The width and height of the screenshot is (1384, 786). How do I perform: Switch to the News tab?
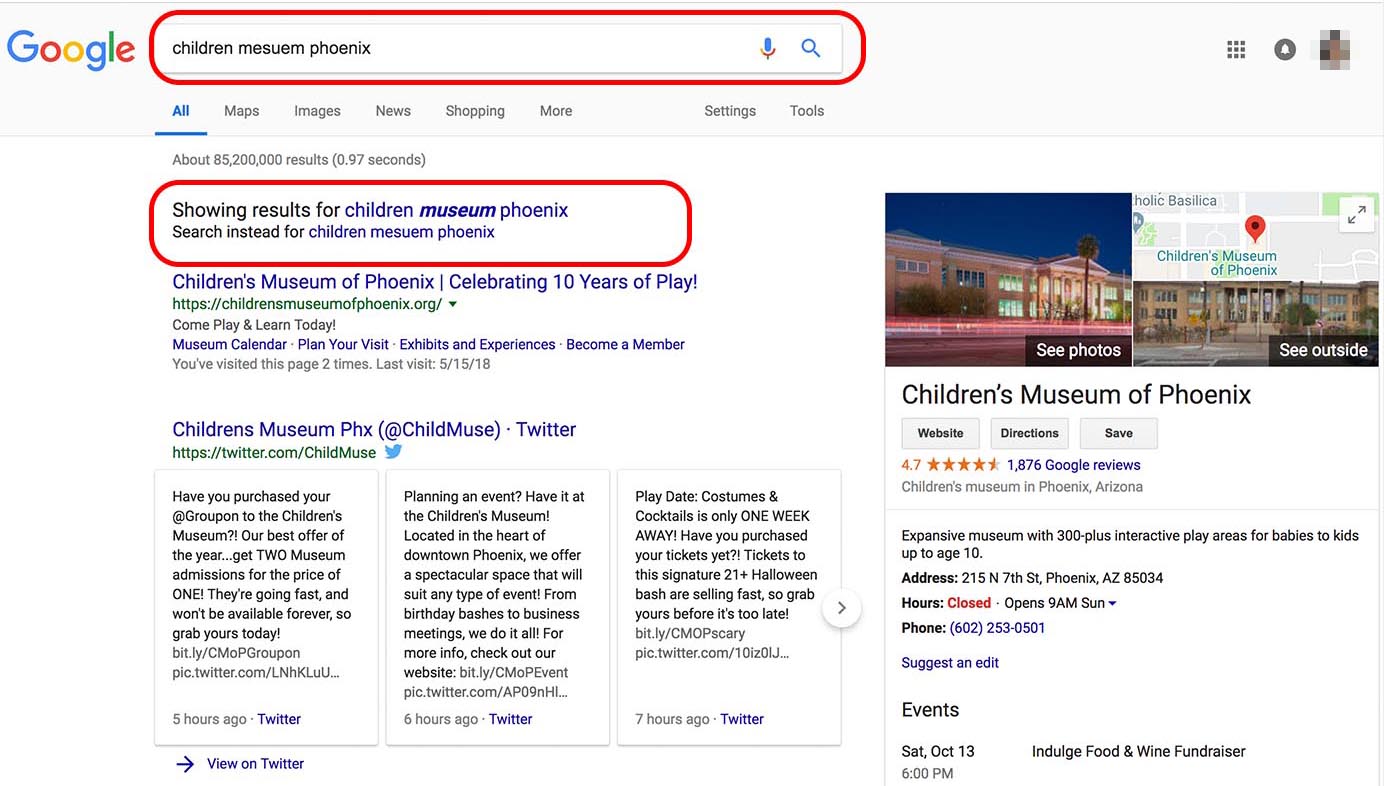pos(393,111)
